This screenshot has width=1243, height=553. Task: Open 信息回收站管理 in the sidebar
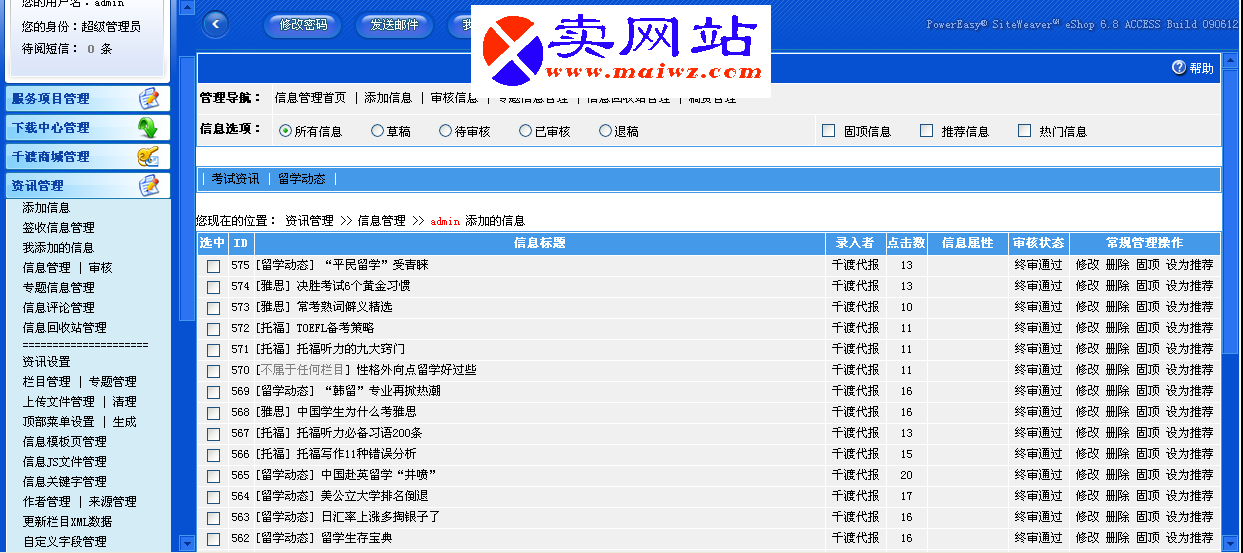pyautogui.click(x=65, y=328)
